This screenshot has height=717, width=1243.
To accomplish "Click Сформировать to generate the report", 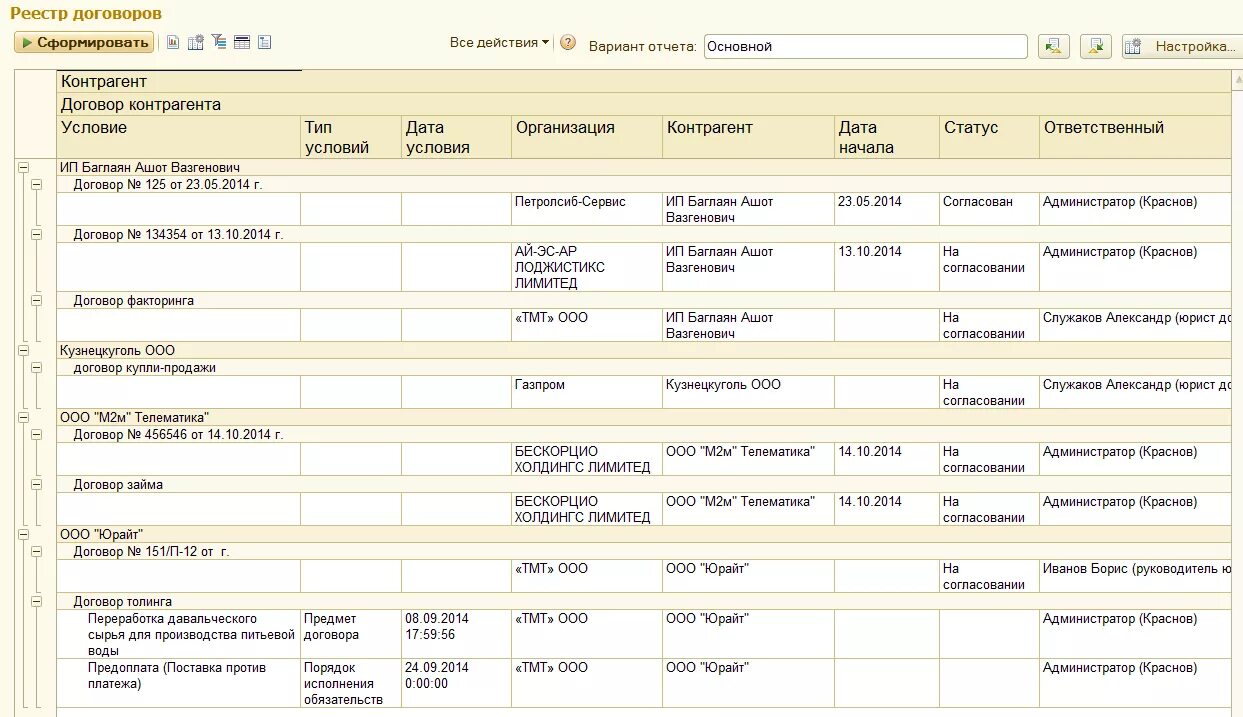I will point(84,42).
